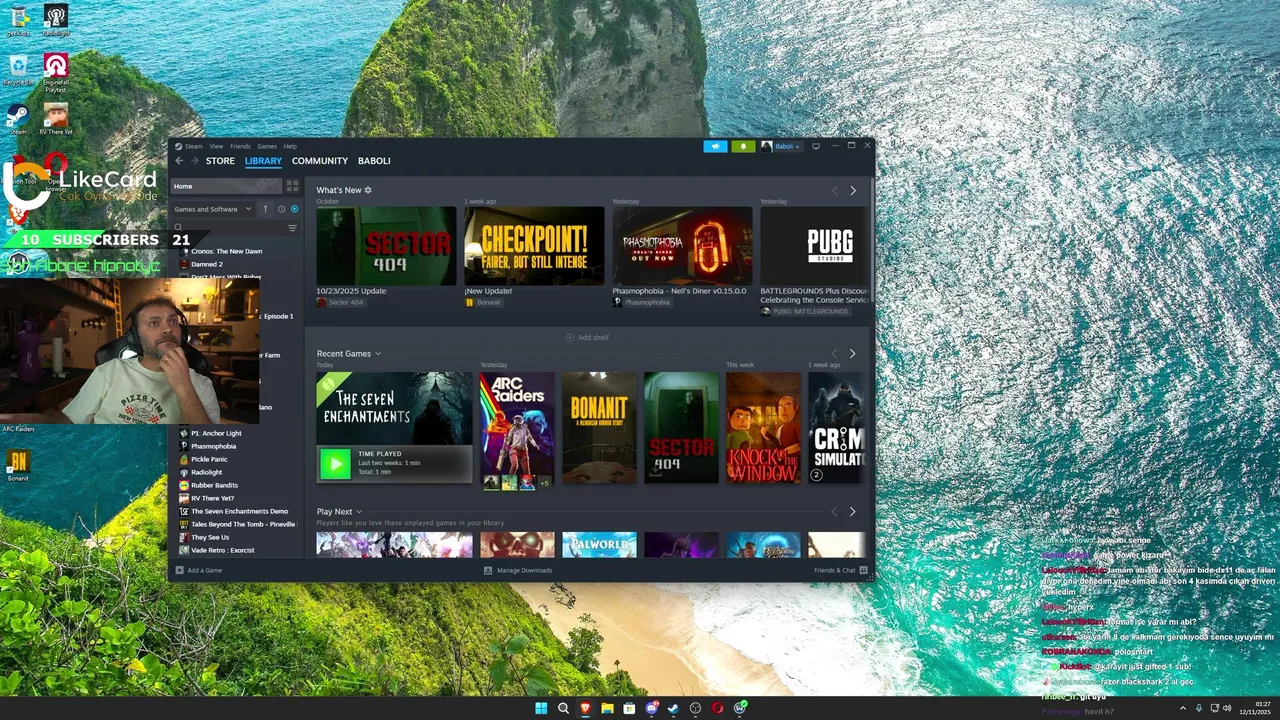Screen dimensions: 1280x720
Task: Toggle the ready-to-play filter icon
Action: pos(293,209)
